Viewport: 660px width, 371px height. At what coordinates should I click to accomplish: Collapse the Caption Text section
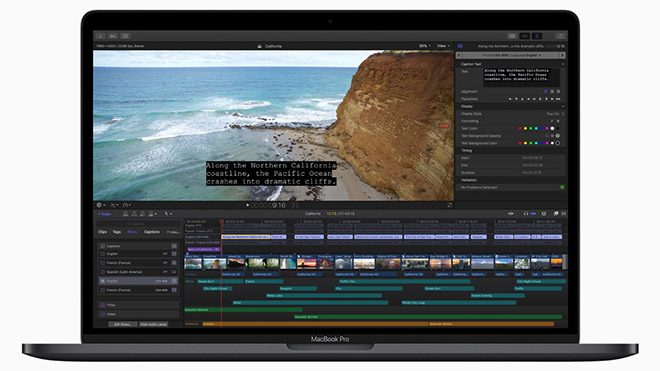[x=562, y=64]
